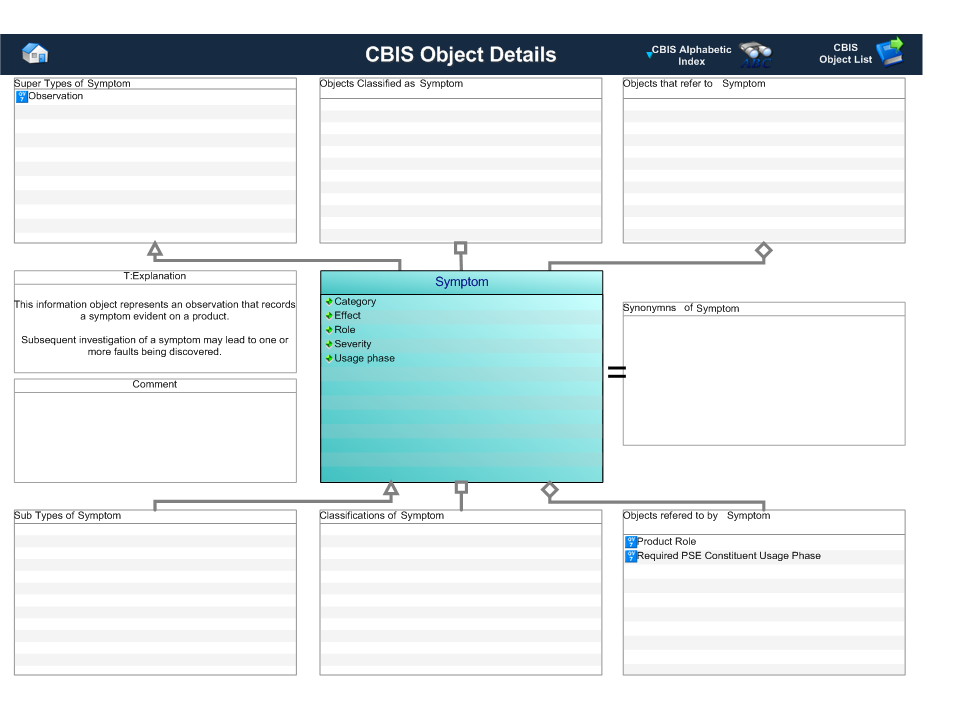960x720 pixels.
Task: Click the triangle connector below Symptom box
Action: coord(391,489)
